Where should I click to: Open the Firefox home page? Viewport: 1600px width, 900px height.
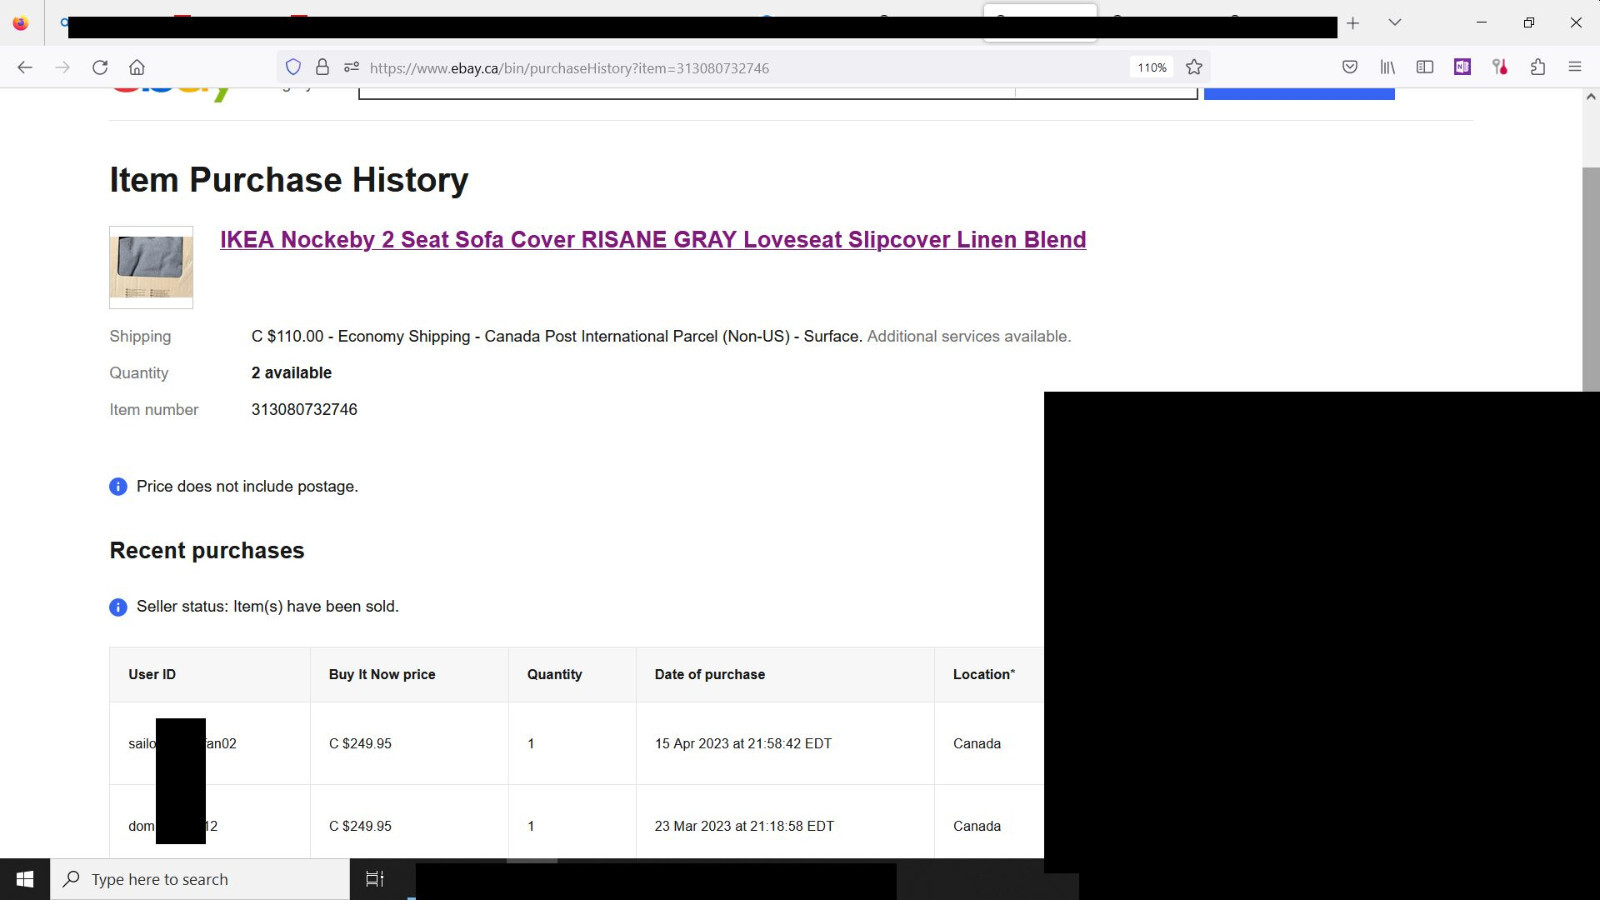pos(137,67)
